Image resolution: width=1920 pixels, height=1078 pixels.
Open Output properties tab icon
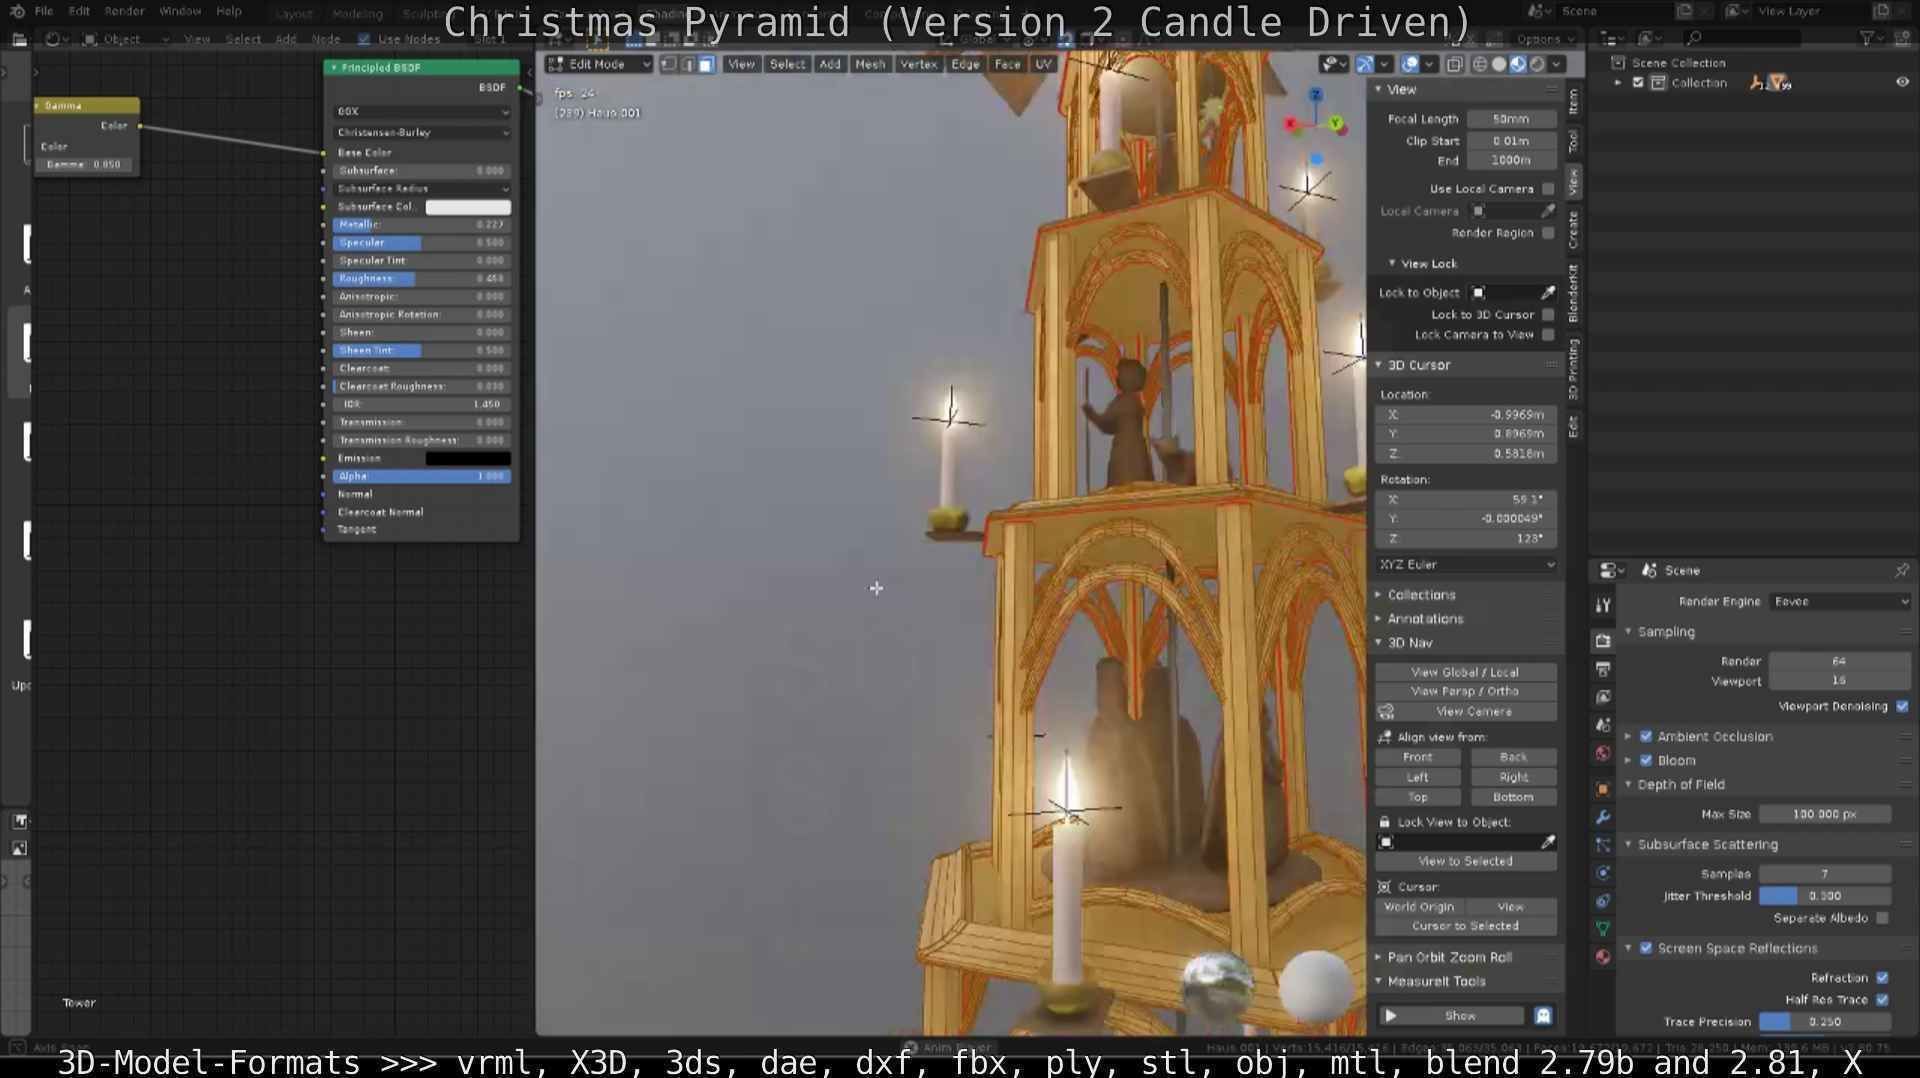click(x=1603, y=669)
